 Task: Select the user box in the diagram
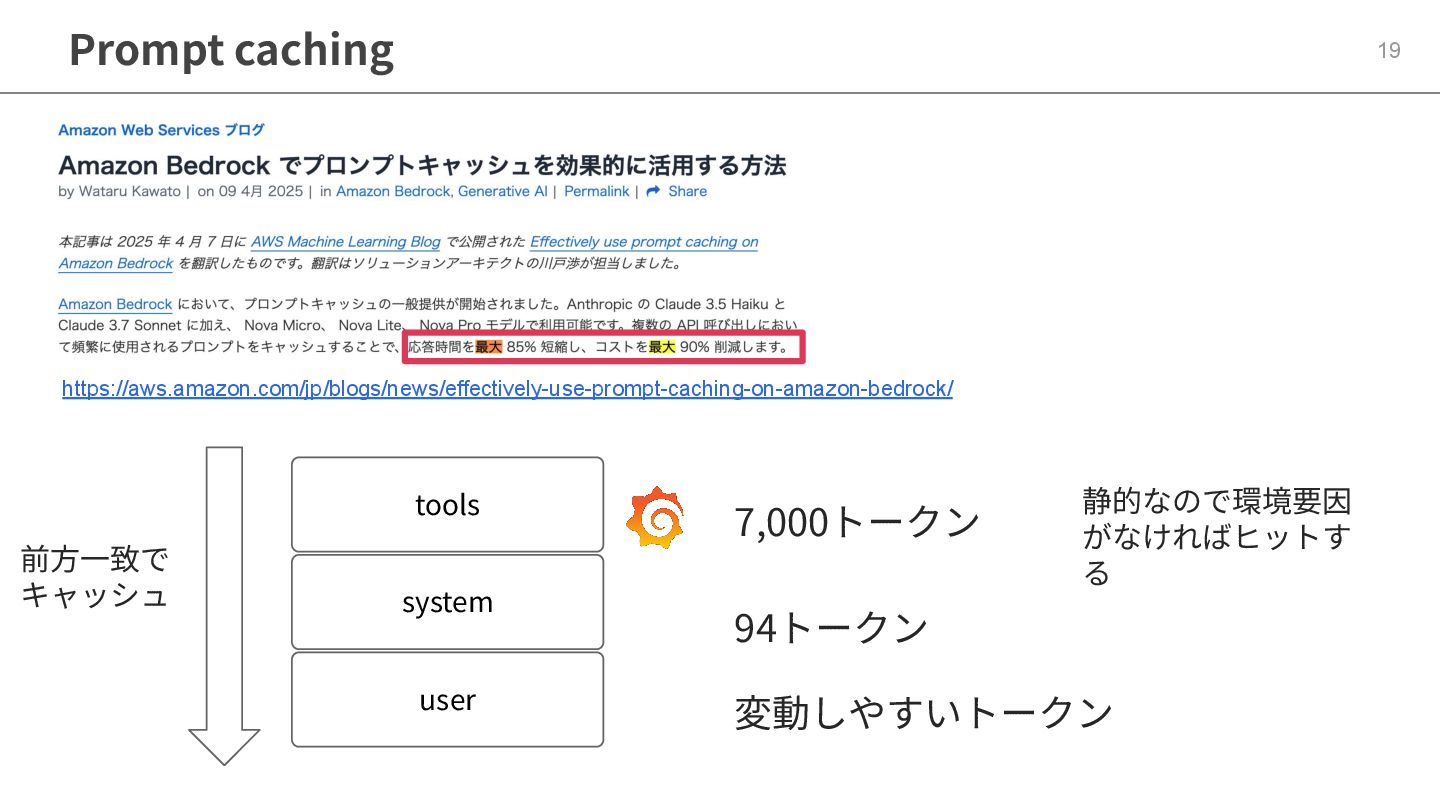(x=447, y=699)
